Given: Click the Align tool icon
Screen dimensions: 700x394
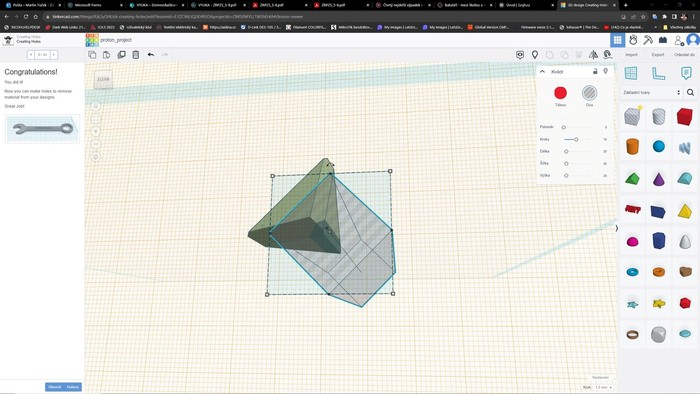Looking at the screenshot, I should click(579, 54).
